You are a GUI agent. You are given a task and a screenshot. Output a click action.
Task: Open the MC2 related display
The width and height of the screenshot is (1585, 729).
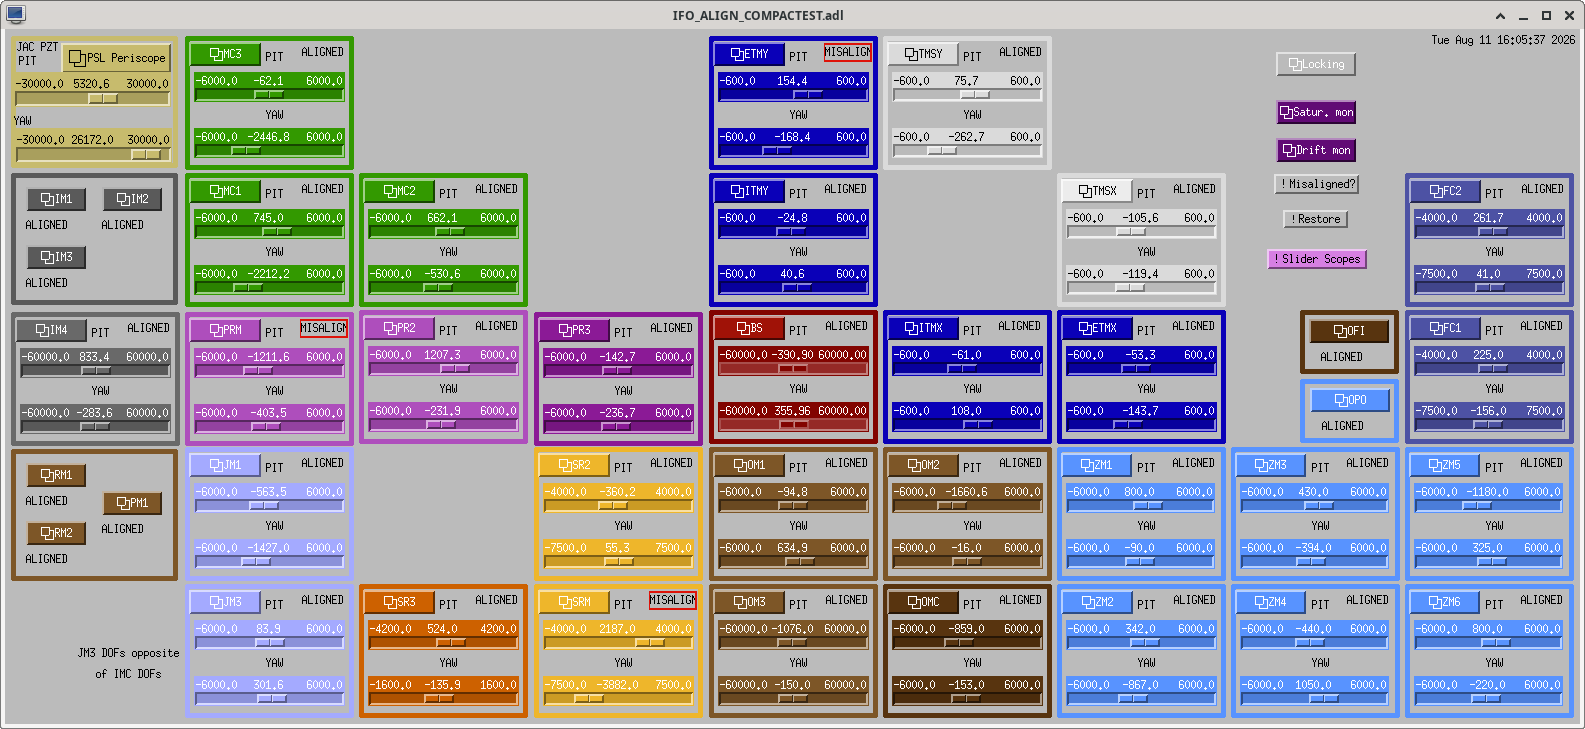(x=399, y=191)
